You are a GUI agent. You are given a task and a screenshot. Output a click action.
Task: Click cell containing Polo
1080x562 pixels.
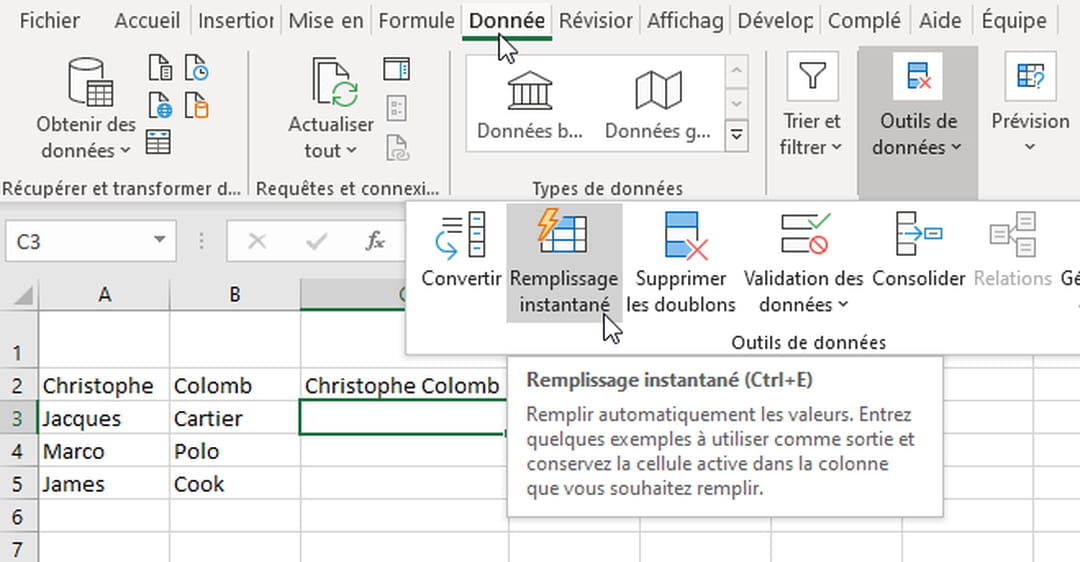pos(235,452)
